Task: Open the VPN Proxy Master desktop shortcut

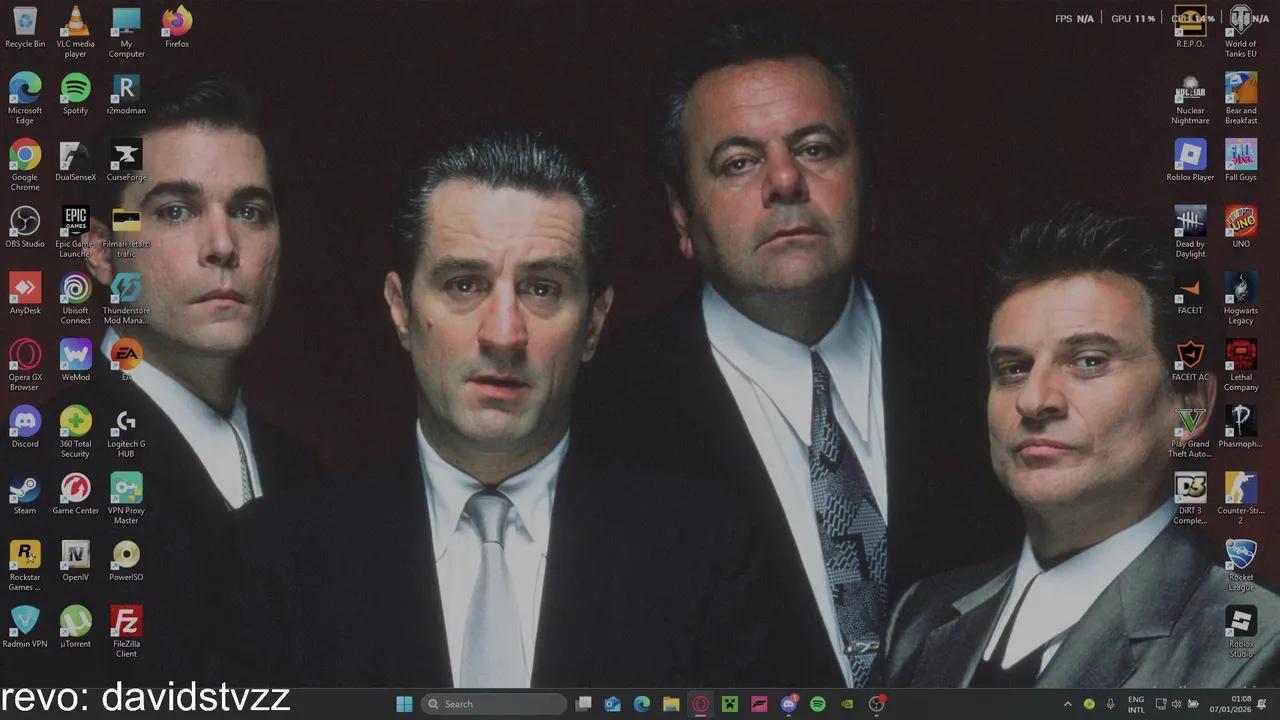Action: click(x=126, y=499)
